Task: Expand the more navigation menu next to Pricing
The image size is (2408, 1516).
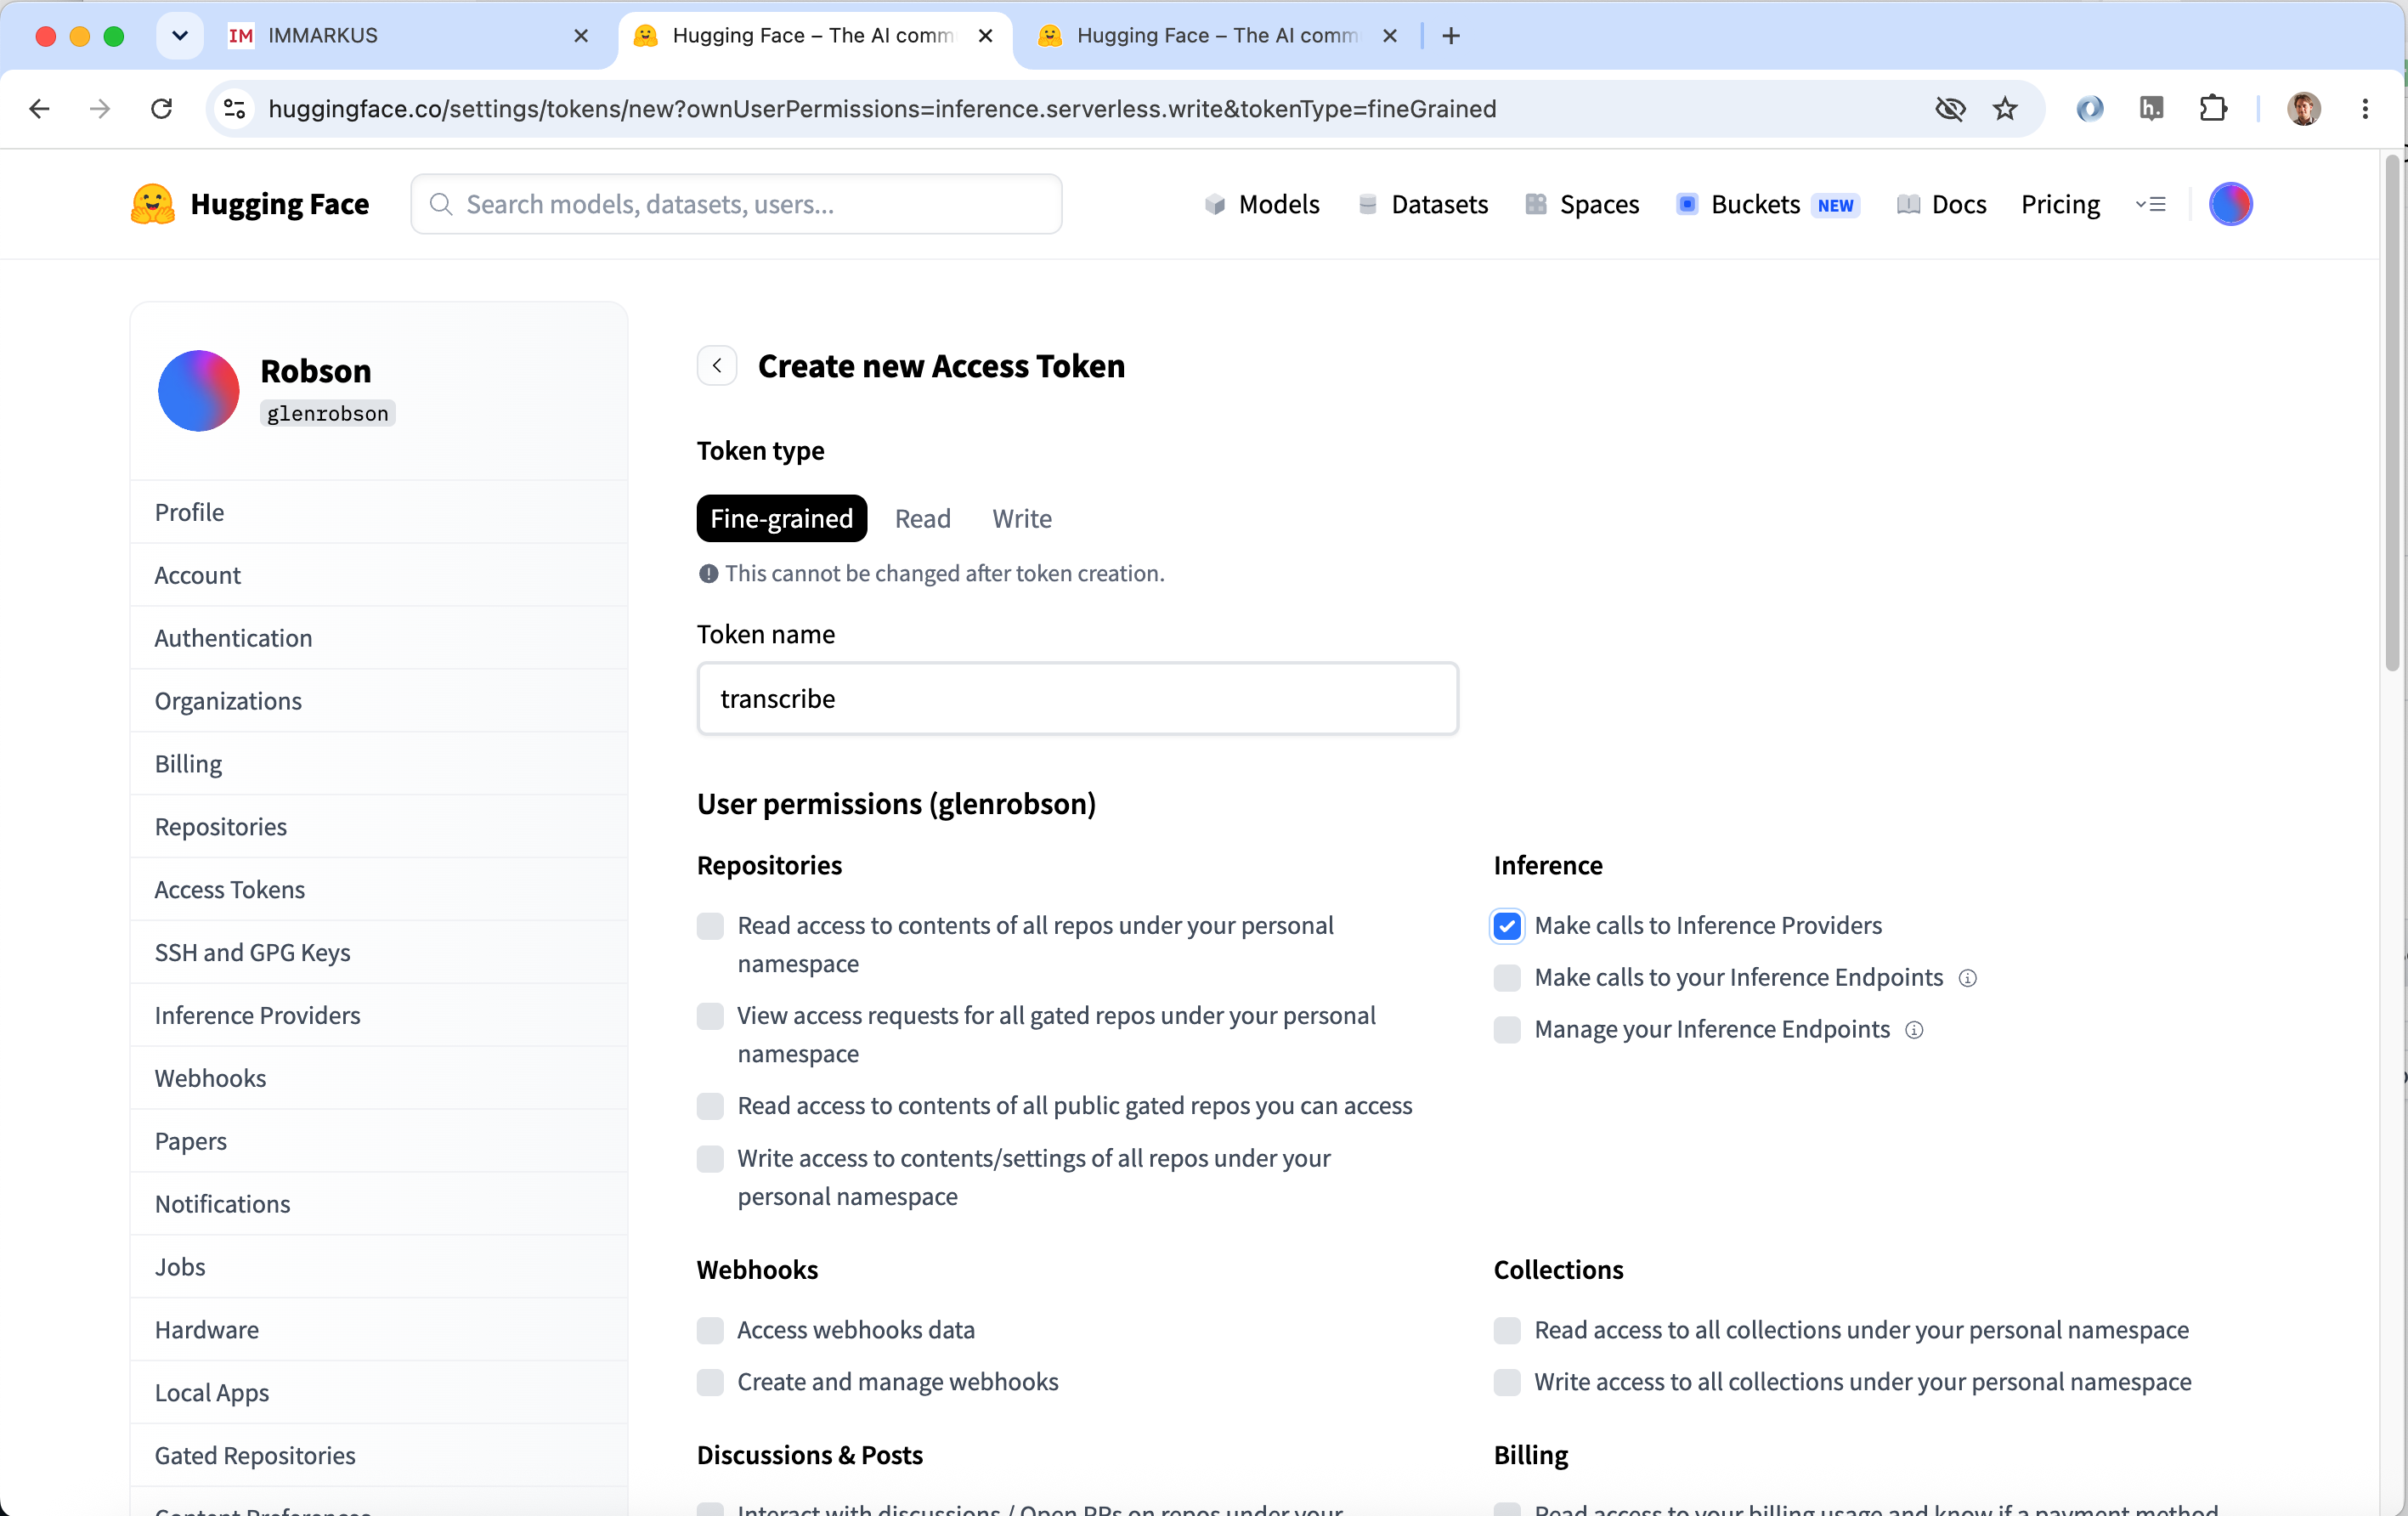Action: pos(2150,204)
